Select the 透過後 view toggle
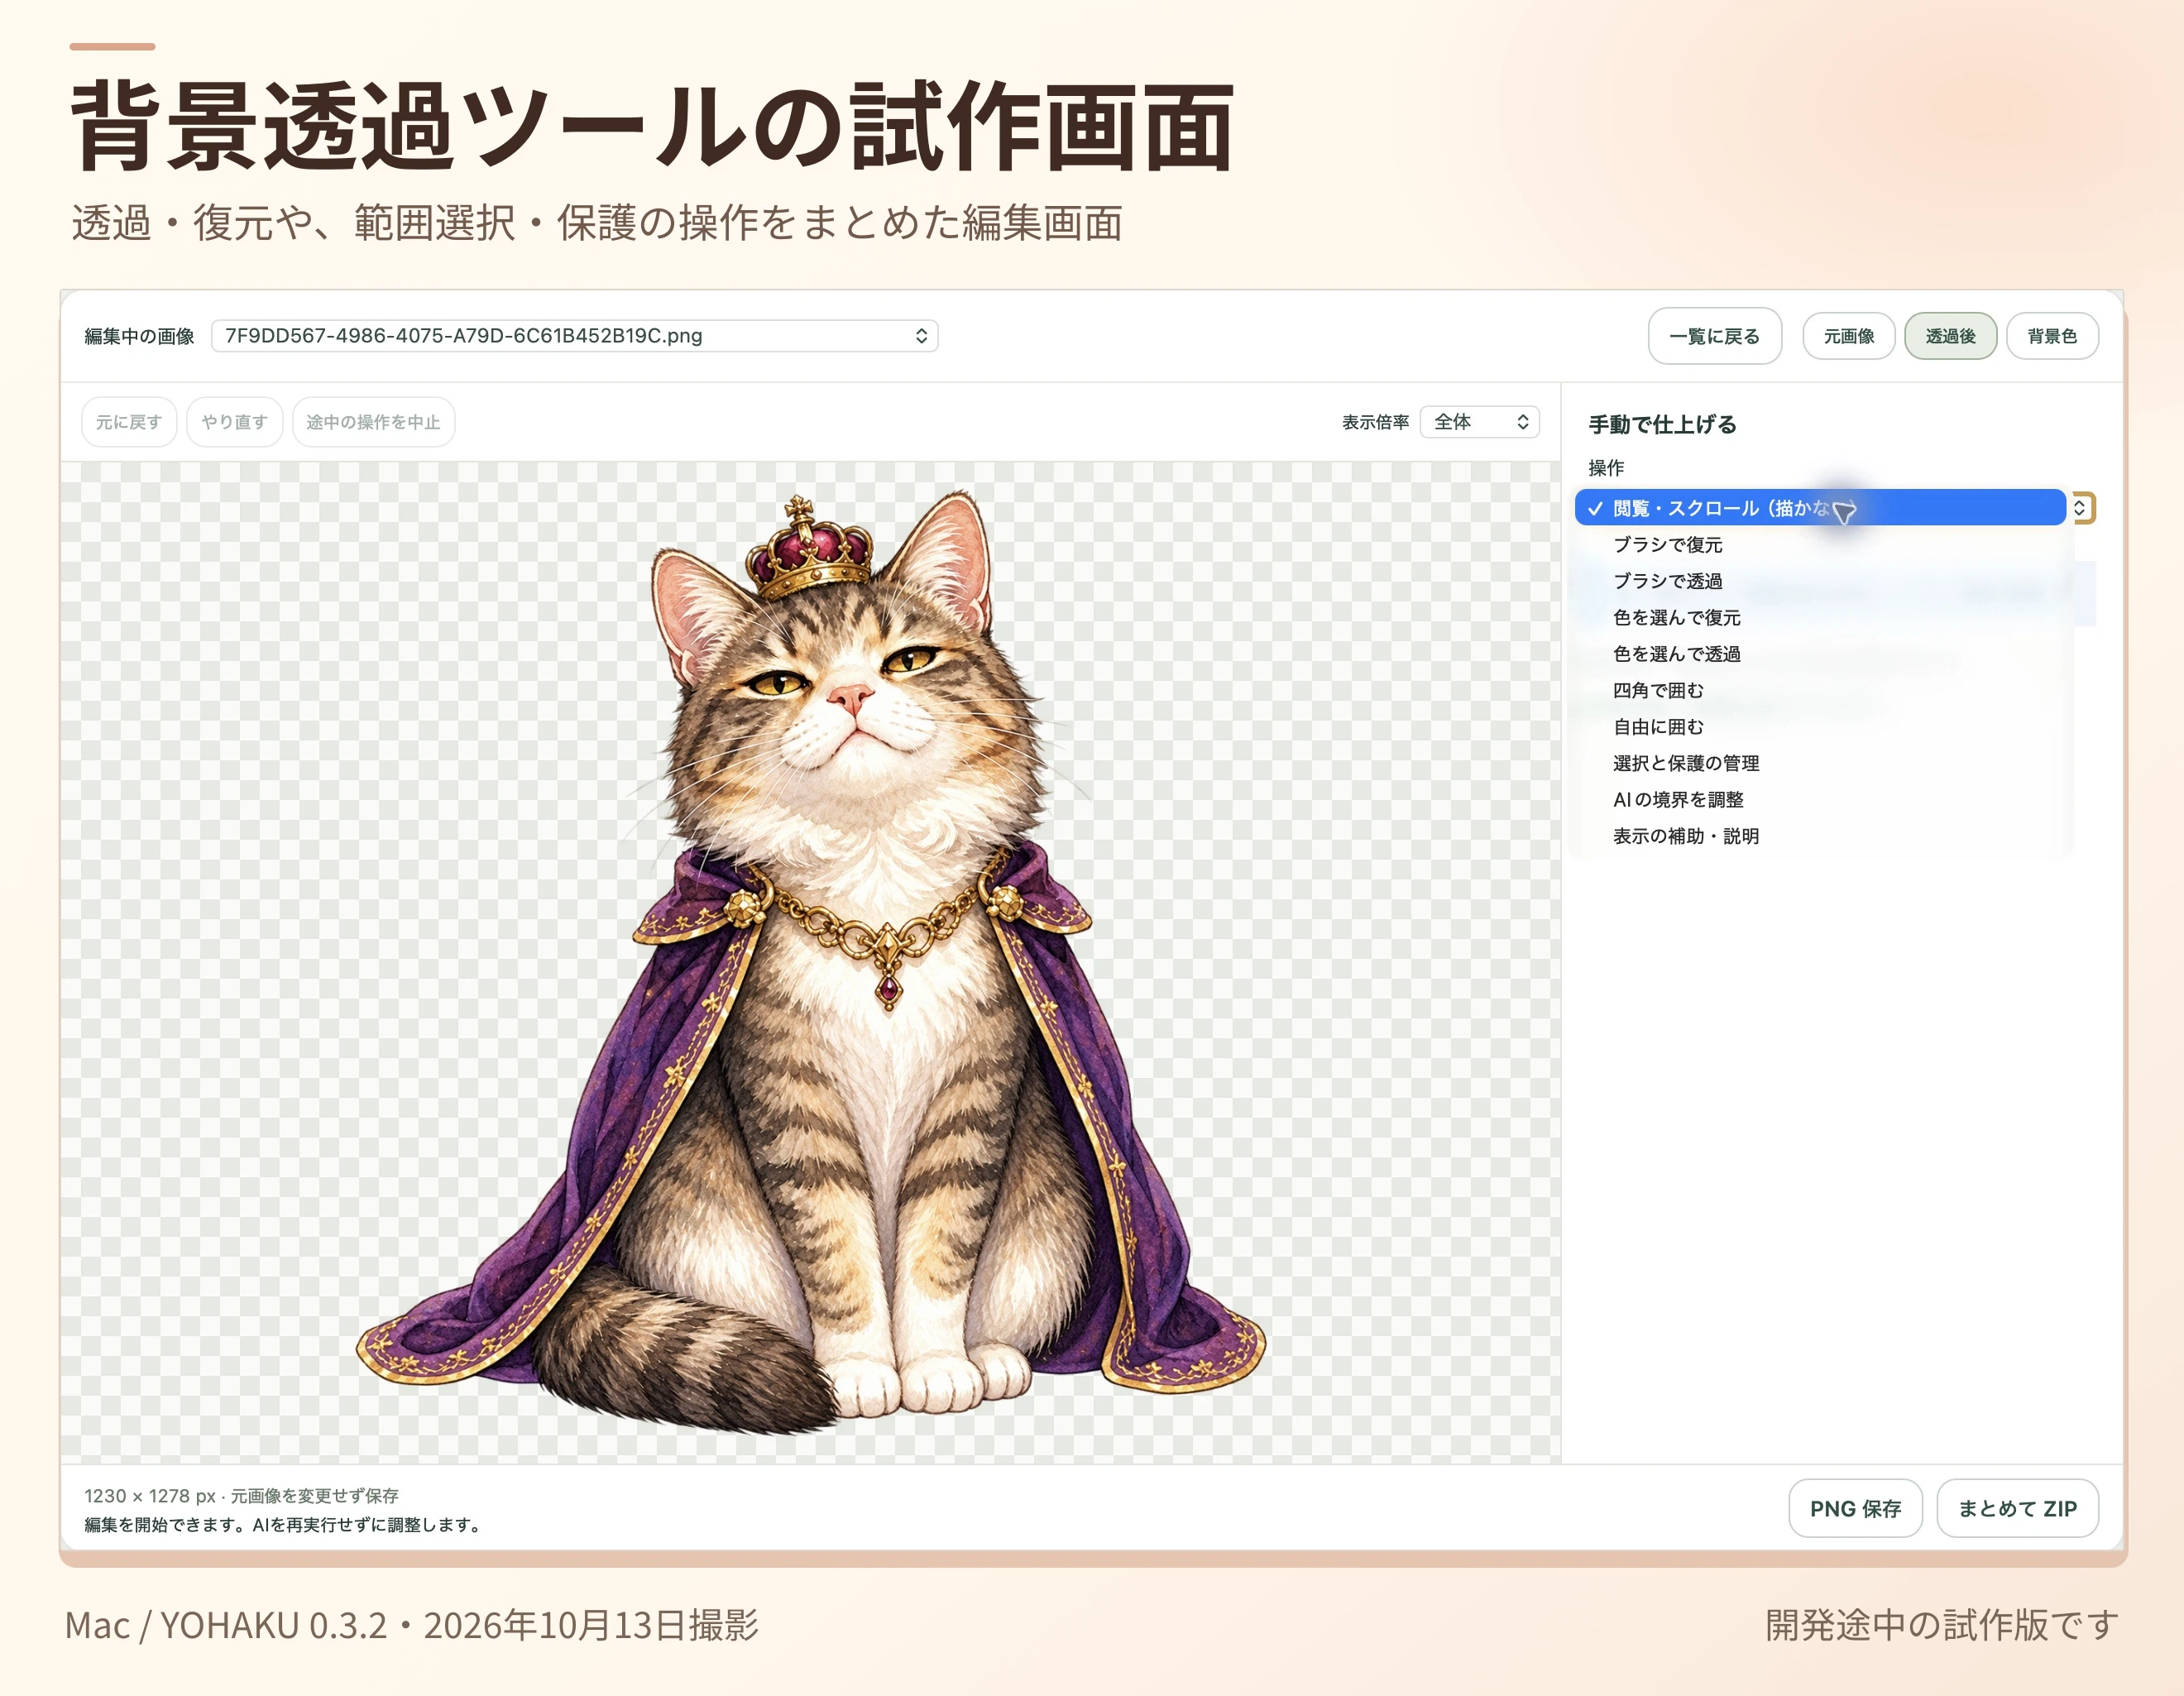Screen dimensions: 2184x1696 pos(1950,336)
